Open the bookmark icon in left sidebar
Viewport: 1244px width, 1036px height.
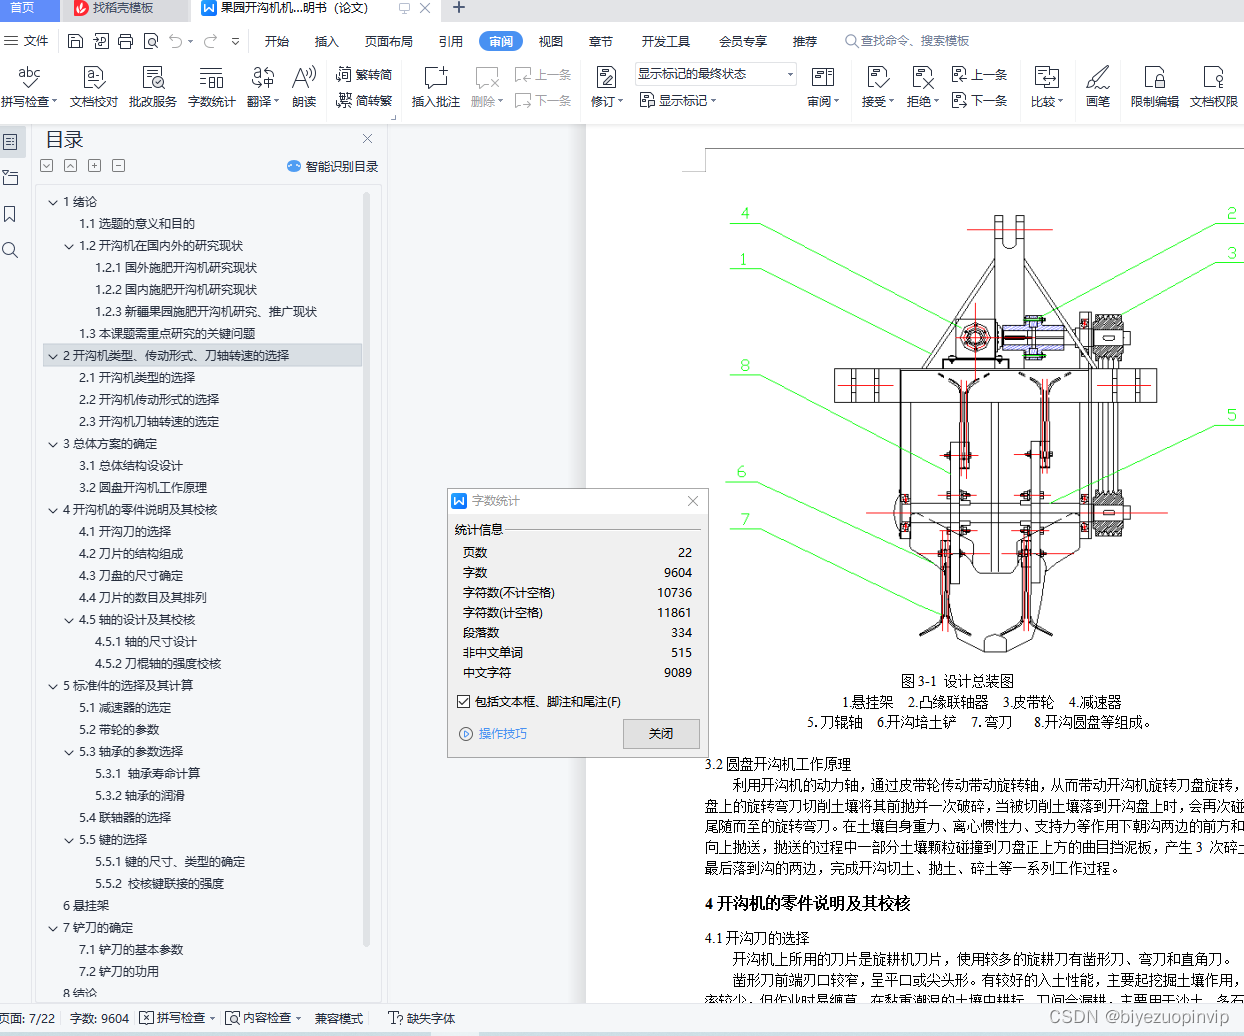(x=10, y=214)
